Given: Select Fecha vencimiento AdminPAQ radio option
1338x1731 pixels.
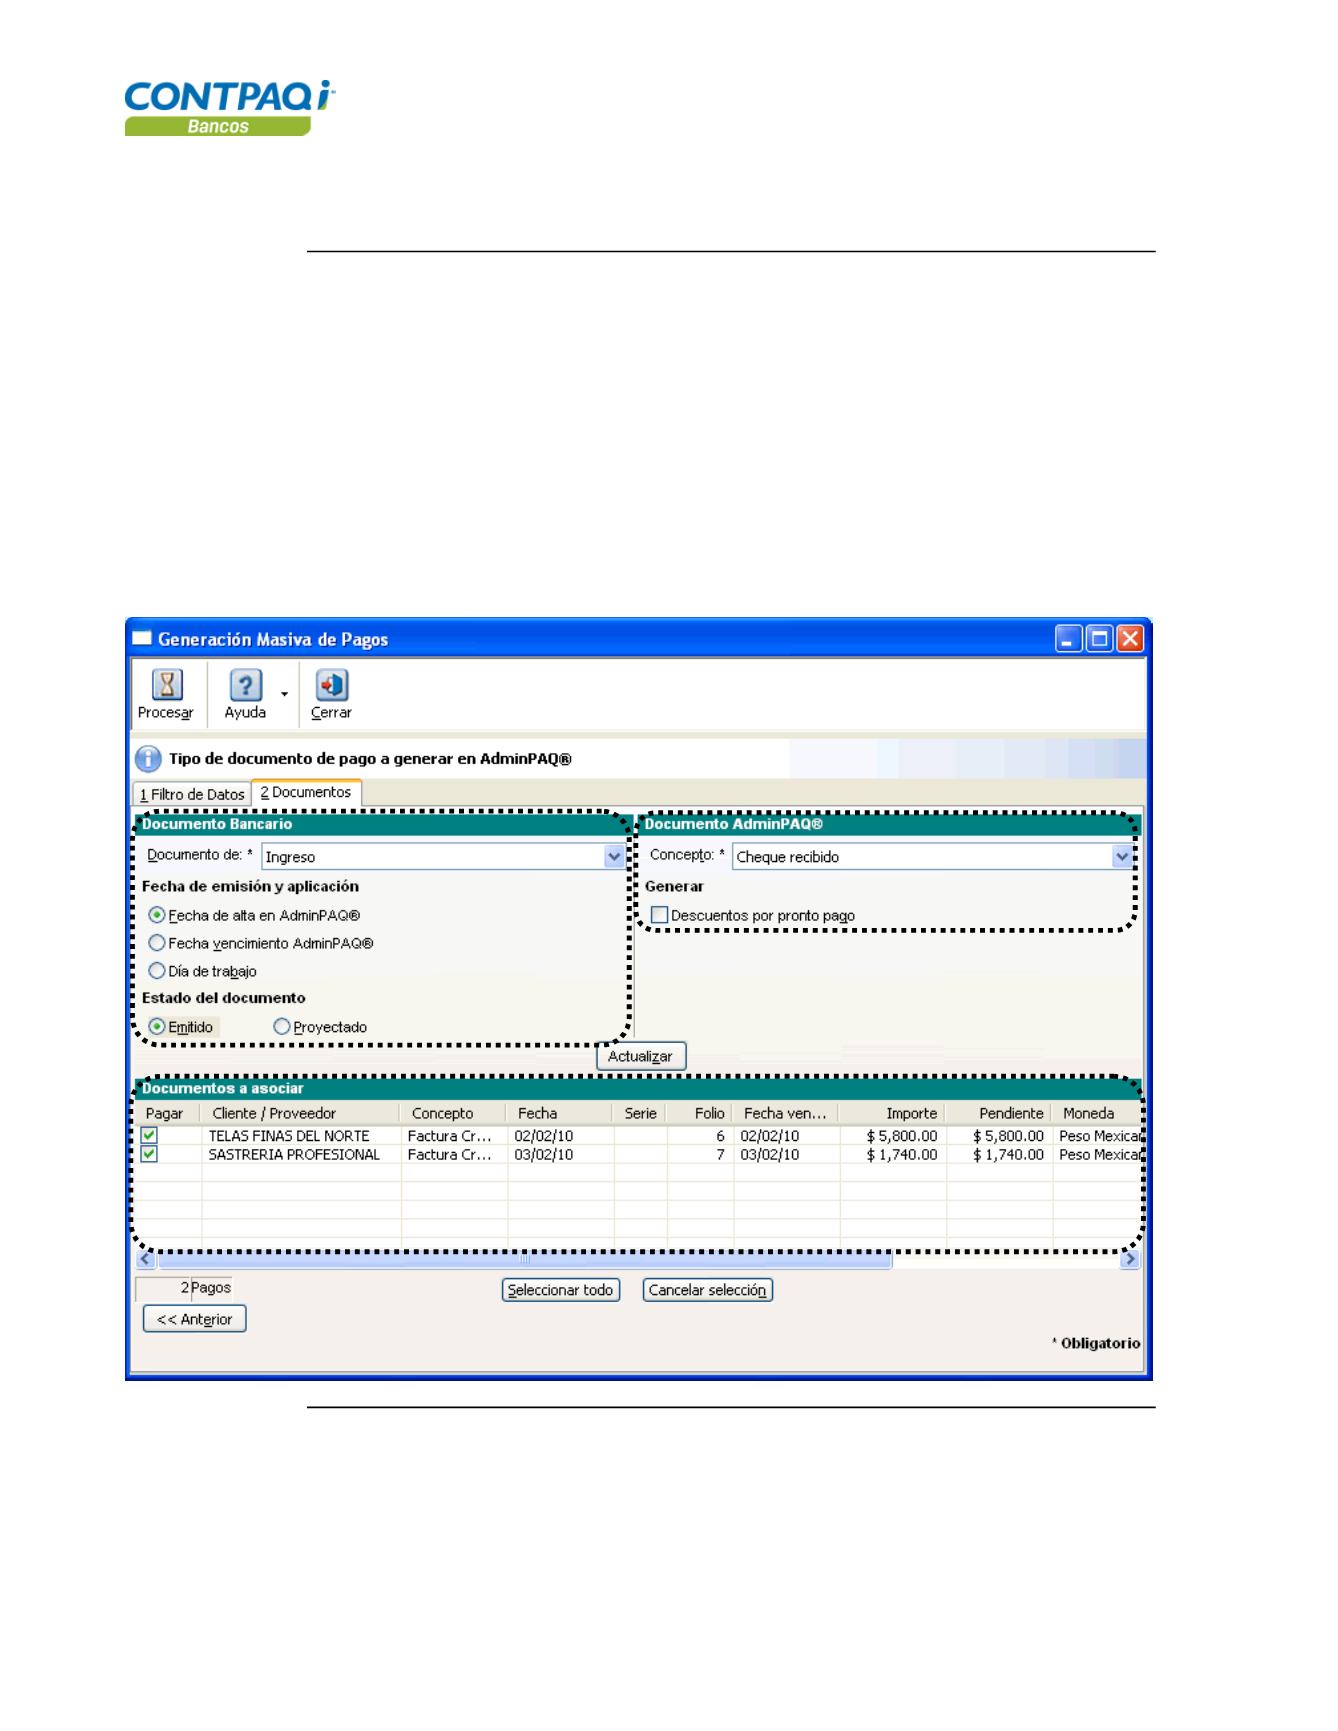Looking at the screenshot, I should (157, 943).
